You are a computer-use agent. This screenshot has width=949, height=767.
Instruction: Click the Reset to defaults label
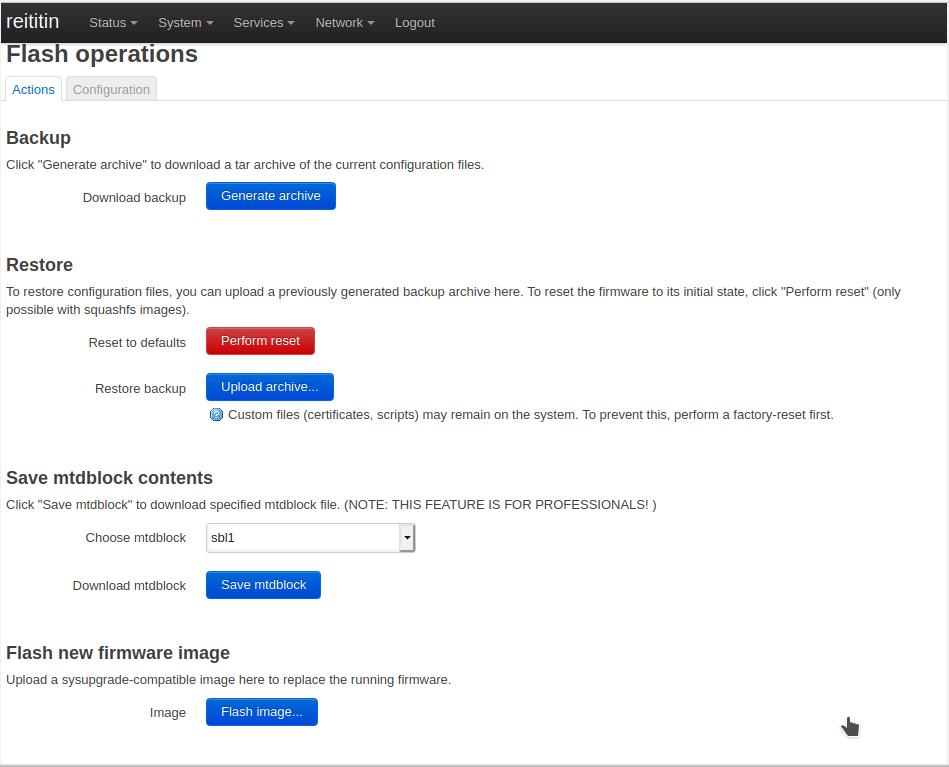(x=137, y=343)
